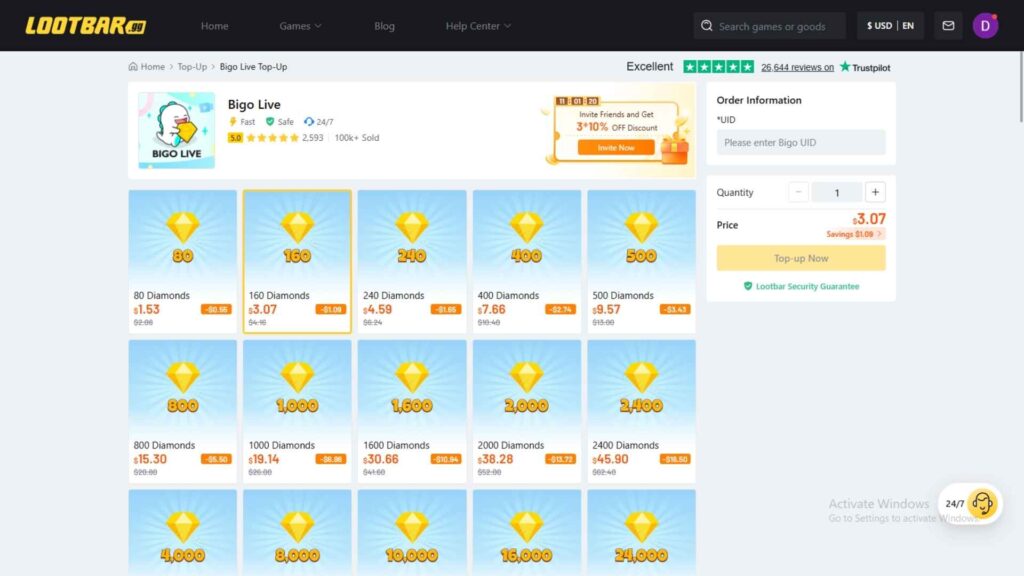Open the Lootbar Security Guarantee link
Viewport: 1024px width, 576px height.
pyautogui.click(x=801, y=286)
